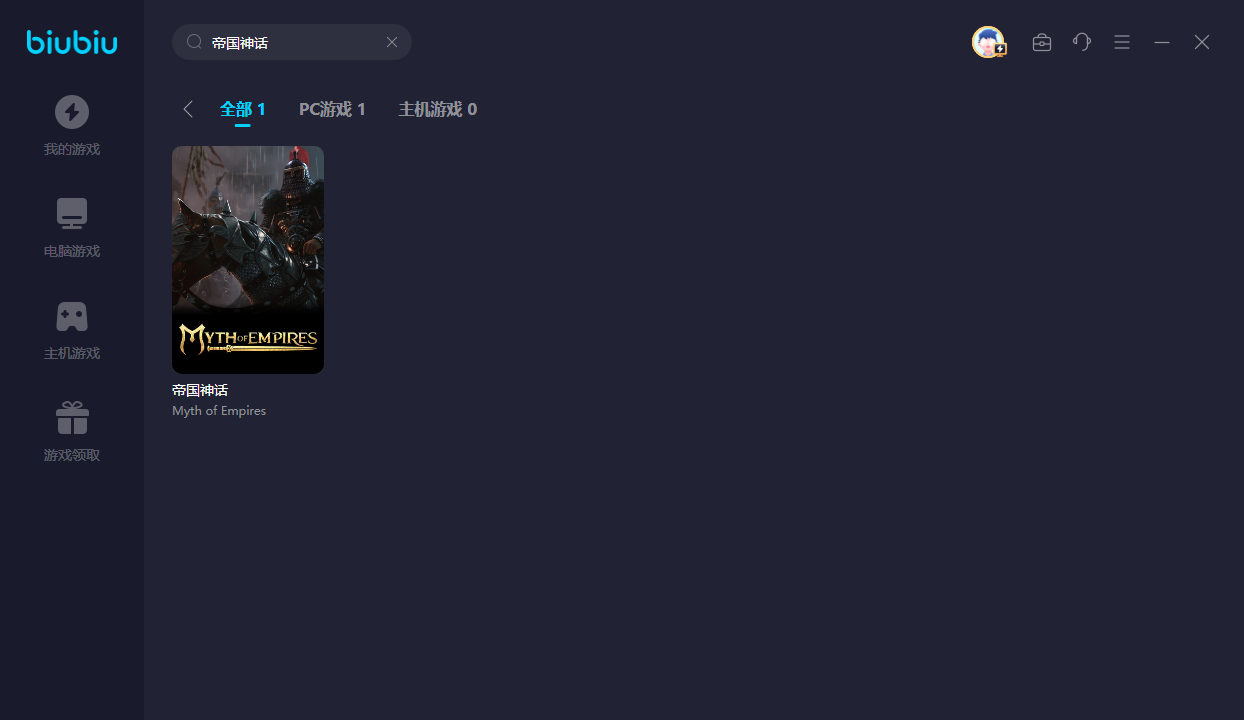The height and width of the screenshot is (720, 1244).
Task: Open the Myth of Empires cover thumbnail
Action: coord(248,260)
